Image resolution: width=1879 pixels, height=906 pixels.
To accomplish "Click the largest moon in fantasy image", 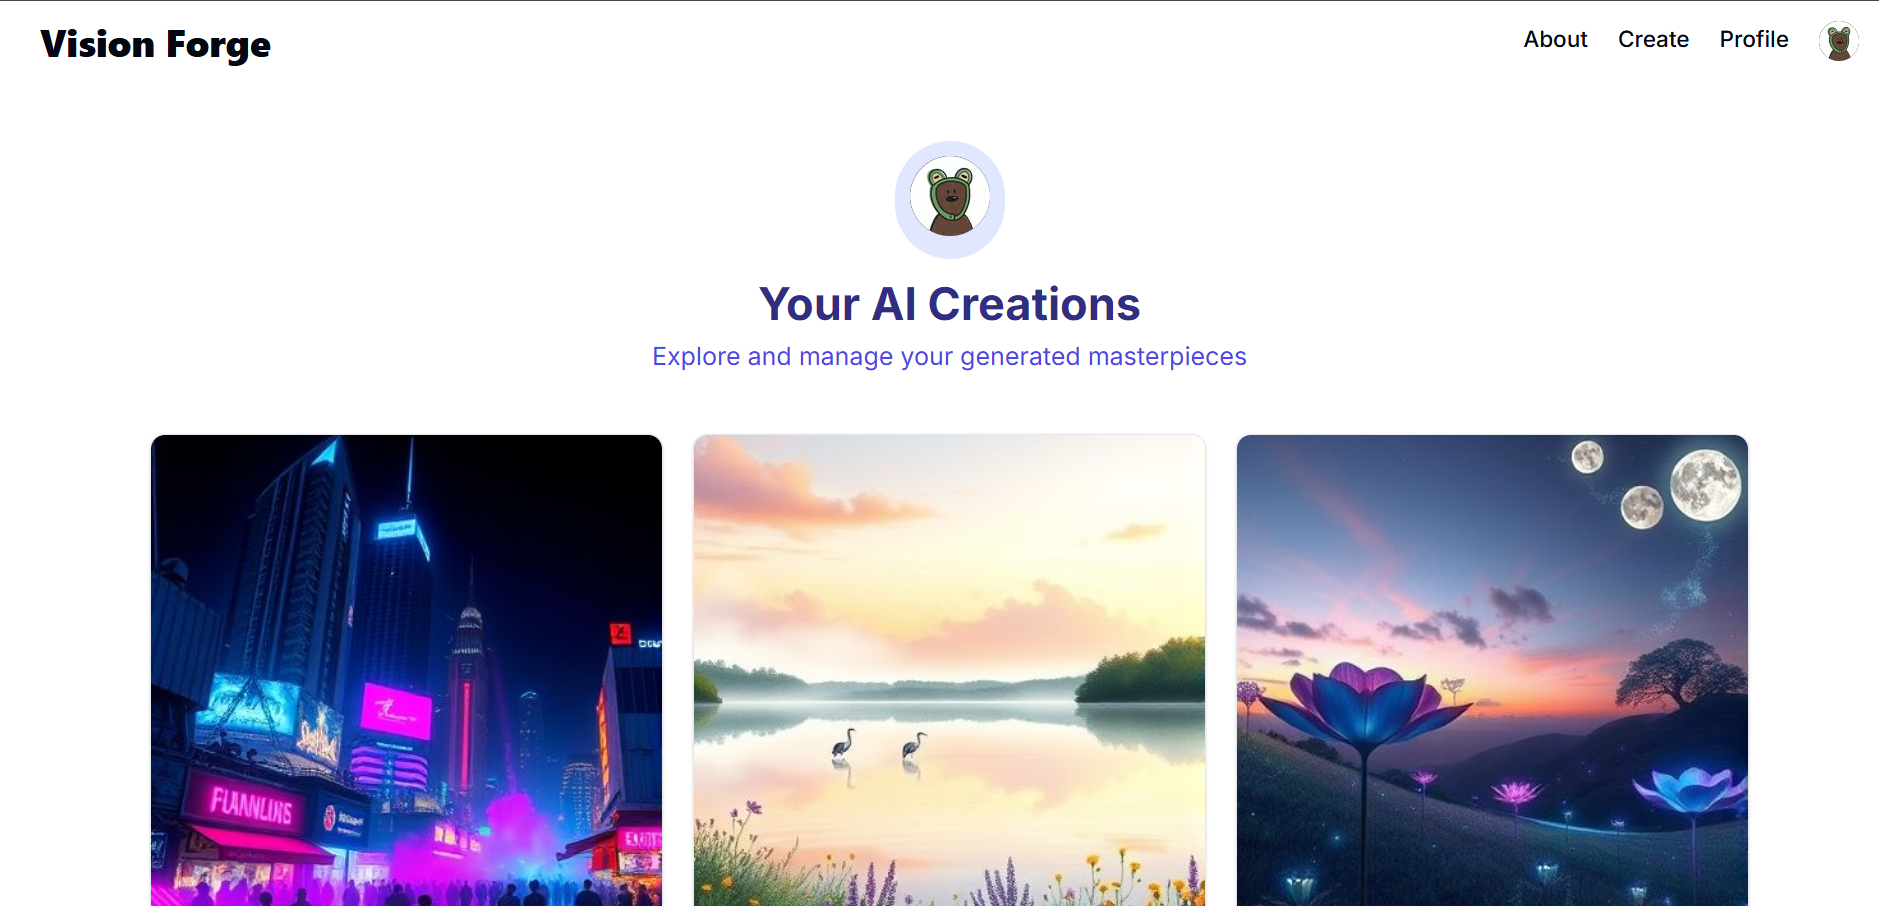I will click(x=1707, y=485).
